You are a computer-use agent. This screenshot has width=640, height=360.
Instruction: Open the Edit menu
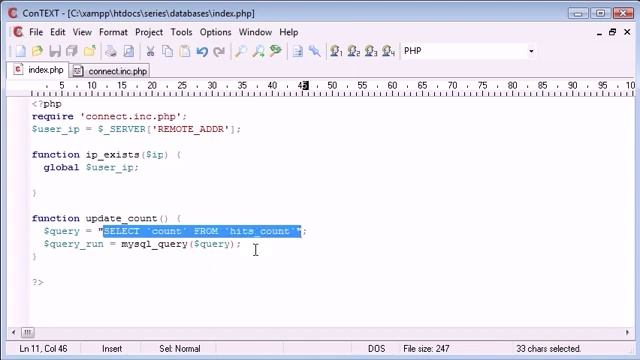tap(58, 32)
